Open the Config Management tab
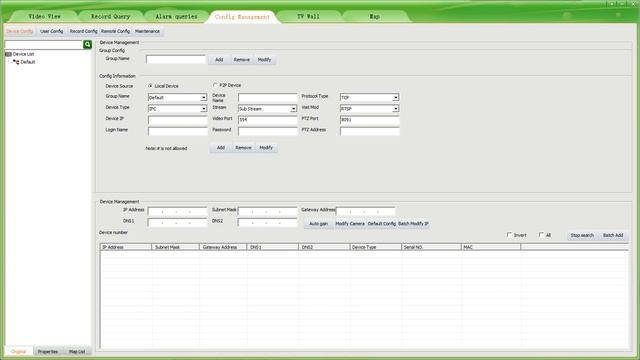Viewport: 640px width, 360px height. pos(242,17)
